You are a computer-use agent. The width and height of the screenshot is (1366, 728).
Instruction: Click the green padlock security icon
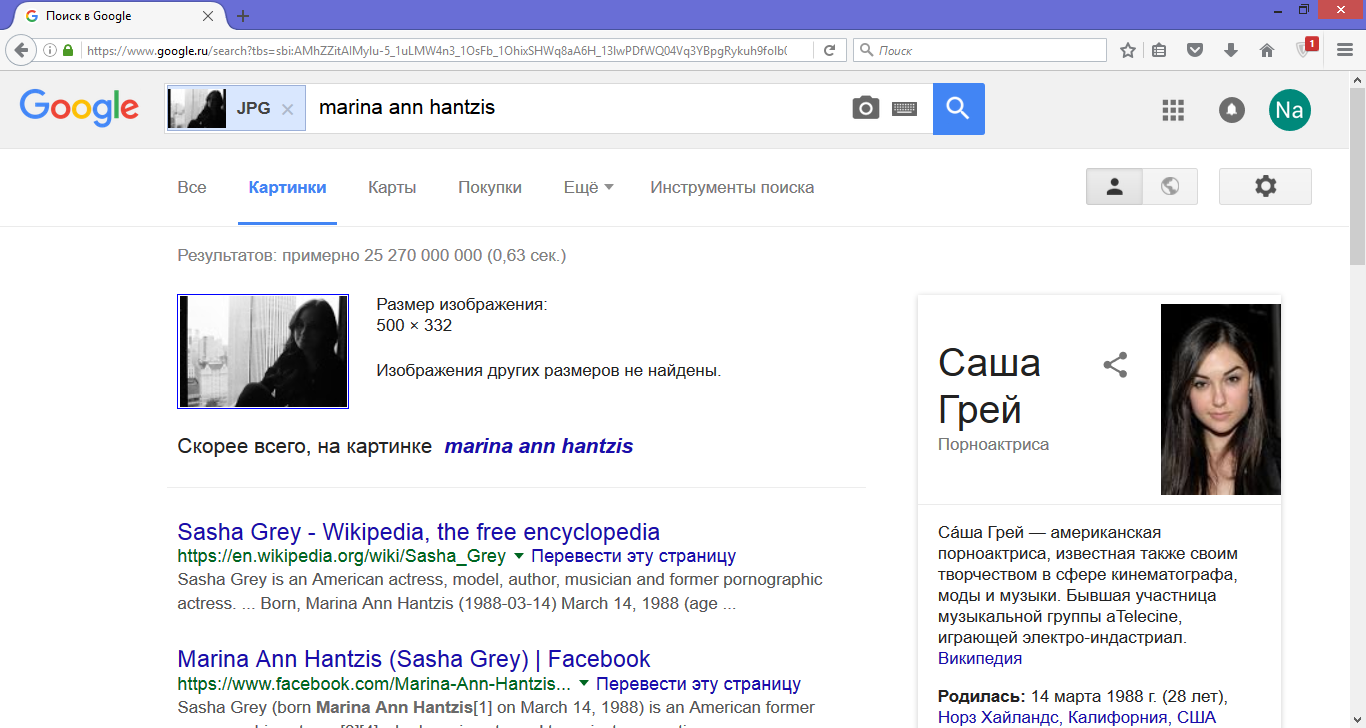[x=68, y=50]
